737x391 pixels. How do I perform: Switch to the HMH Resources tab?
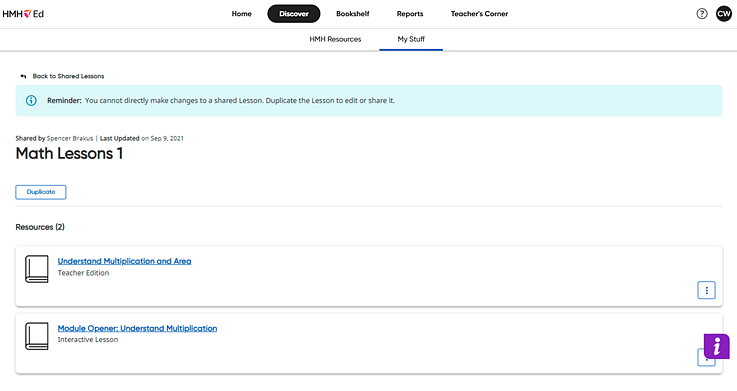click(x=335, y=39)
